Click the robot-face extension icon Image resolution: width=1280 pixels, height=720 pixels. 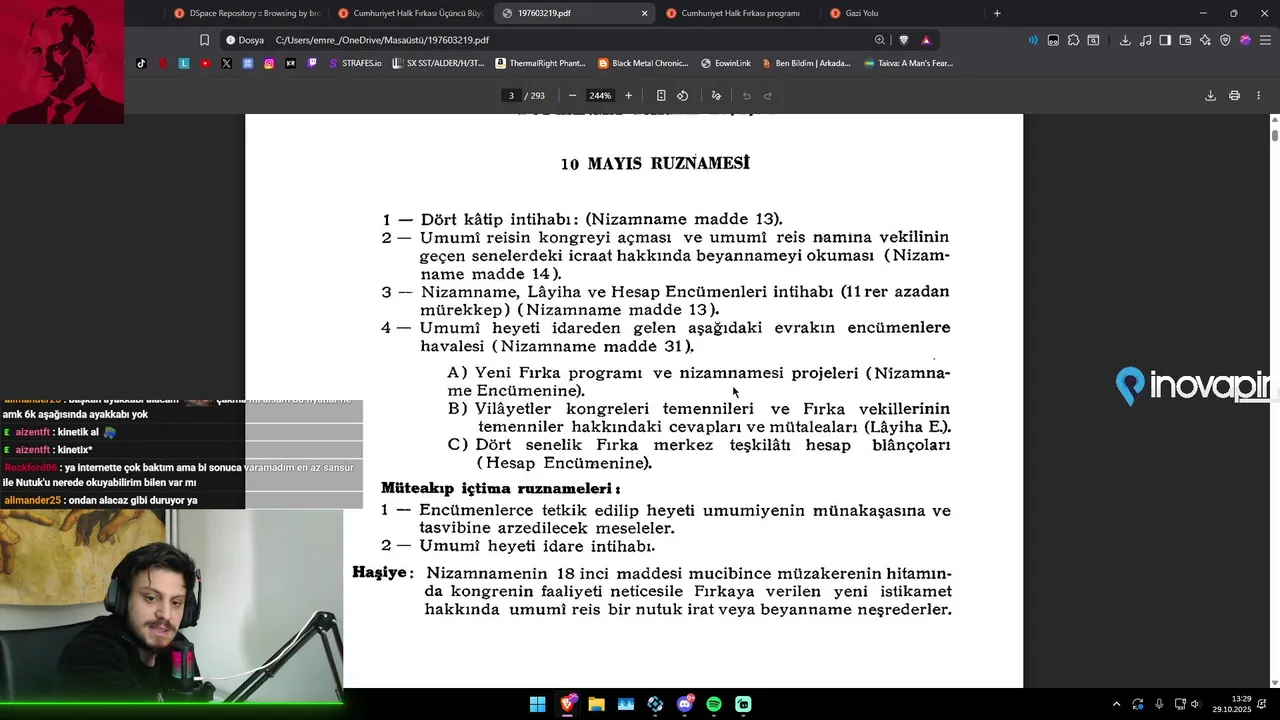(1053, 40)
